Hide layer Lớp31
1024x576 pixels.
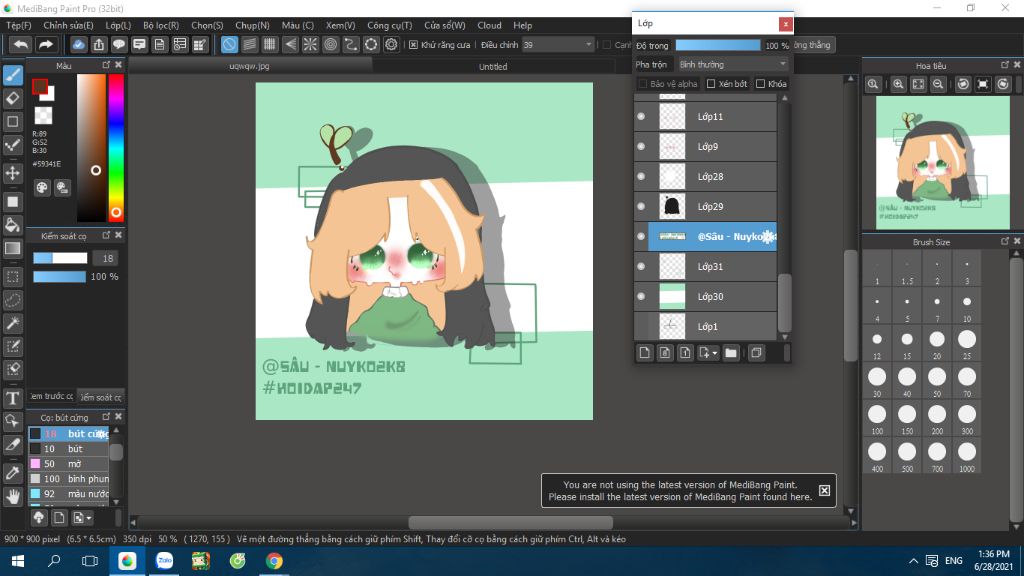(x=641, y=266)
